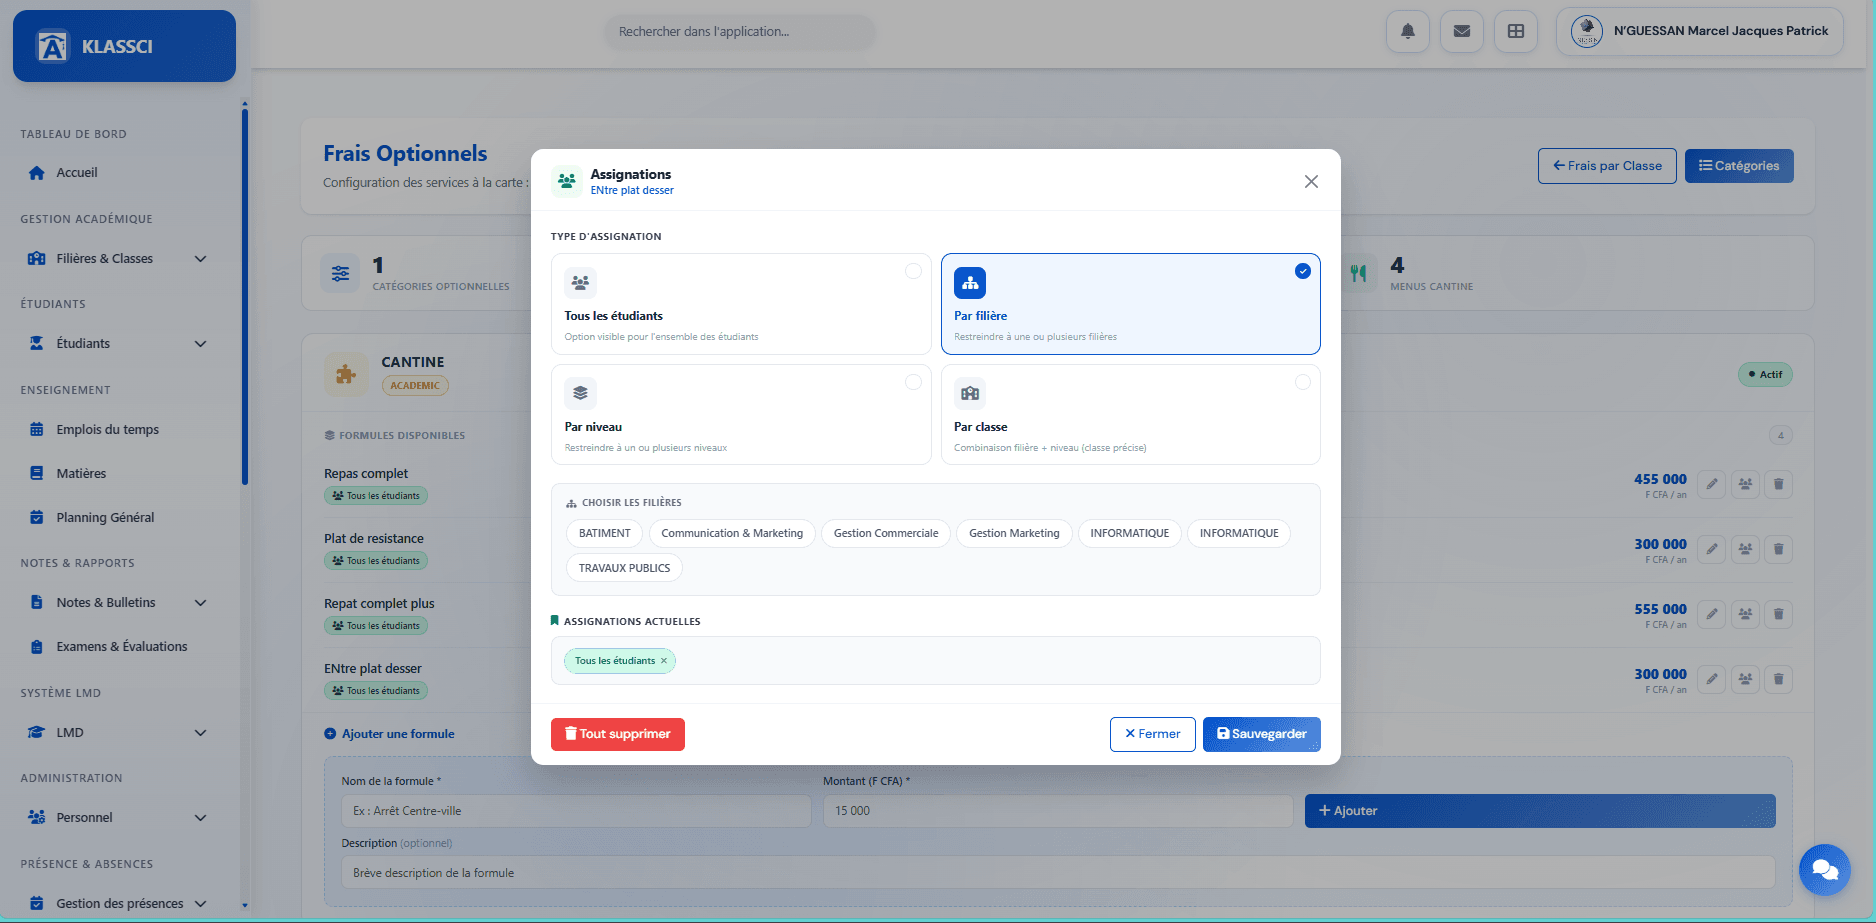Select 'Tous les étudiants' assignment type

pos(740,304)
